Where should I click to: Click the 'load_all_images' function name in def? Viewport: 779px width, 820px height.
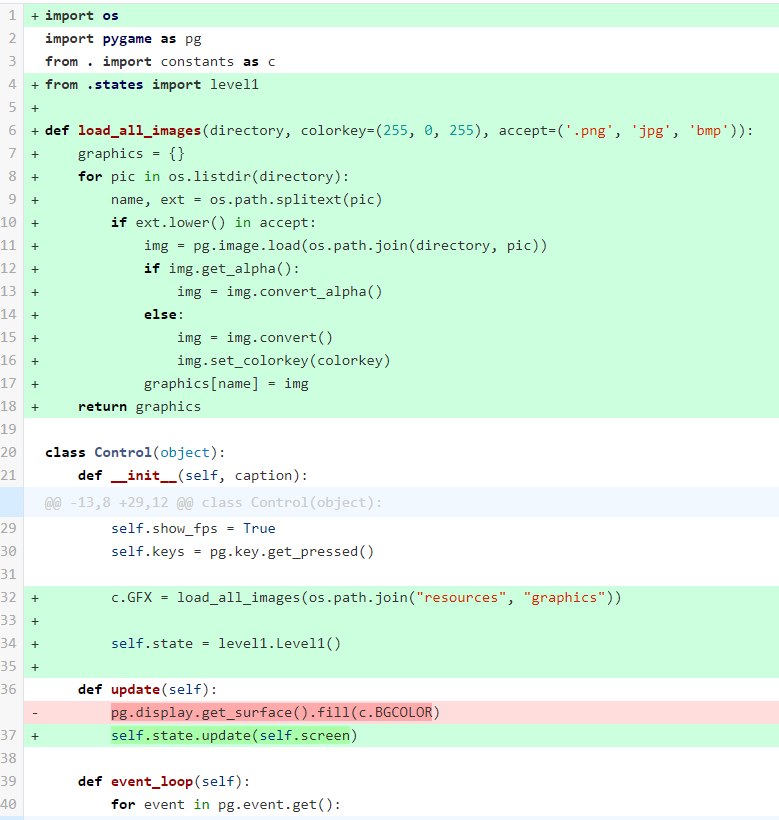(140, 131)
